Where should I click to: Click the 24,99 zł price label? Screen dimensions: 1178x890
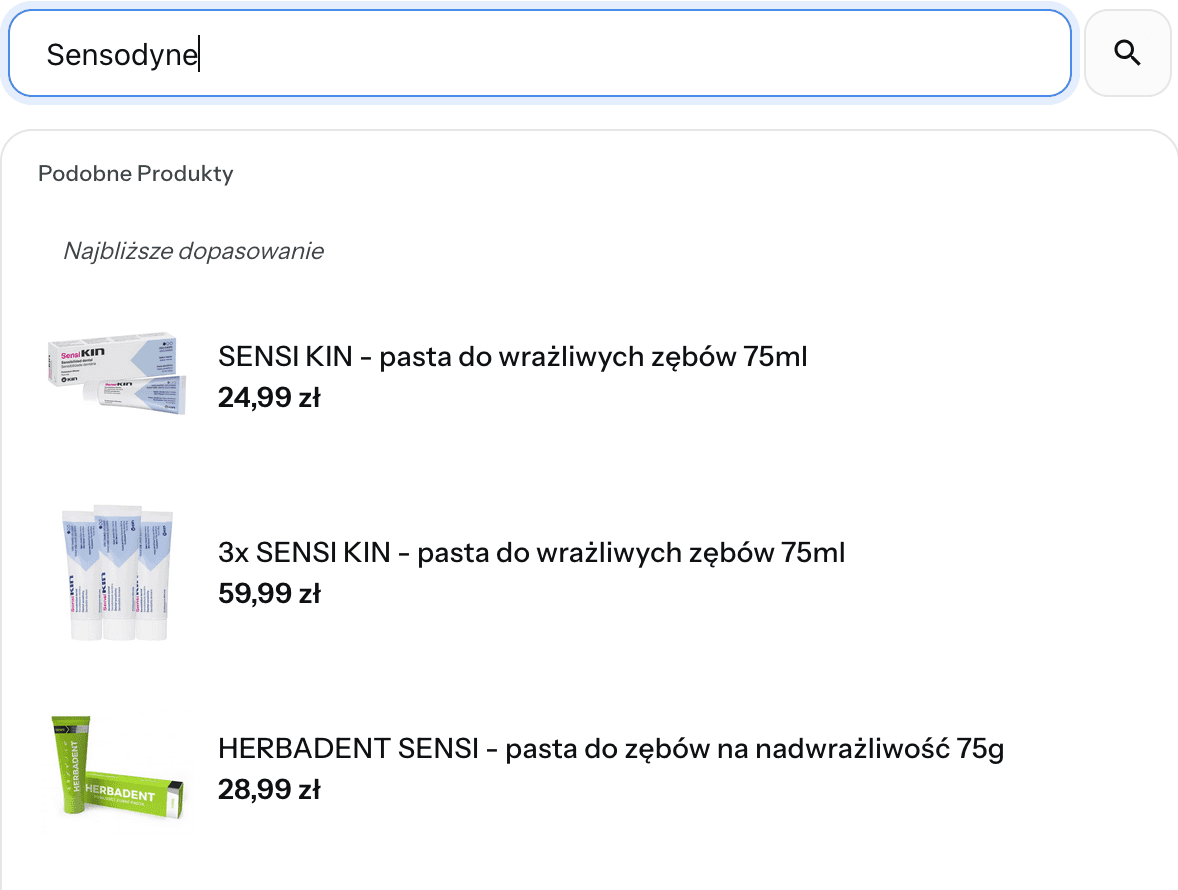[x=269, y=397]
